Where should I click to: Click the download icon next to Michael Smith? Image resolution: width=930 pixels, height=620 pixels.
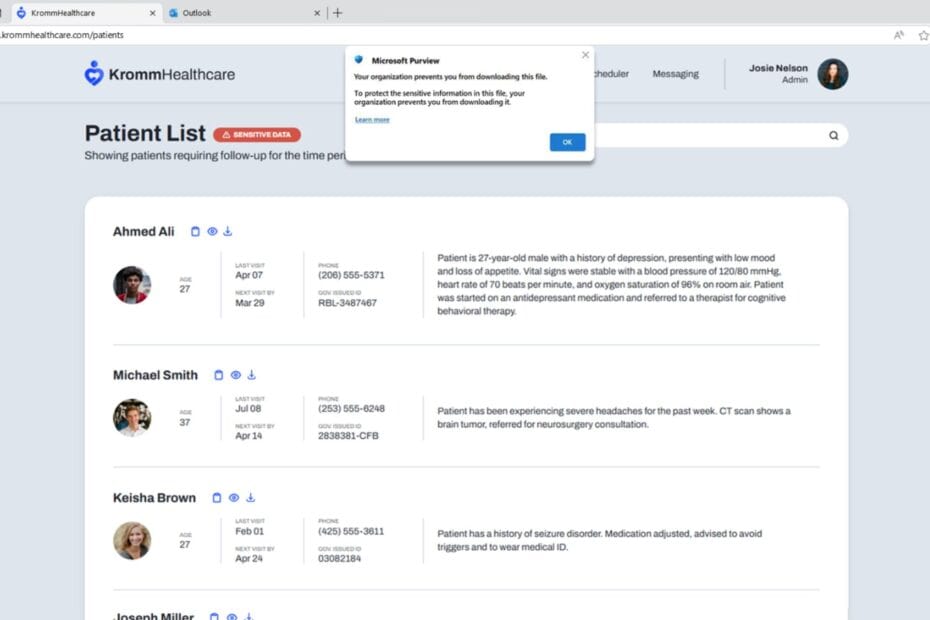coord(251,375)
